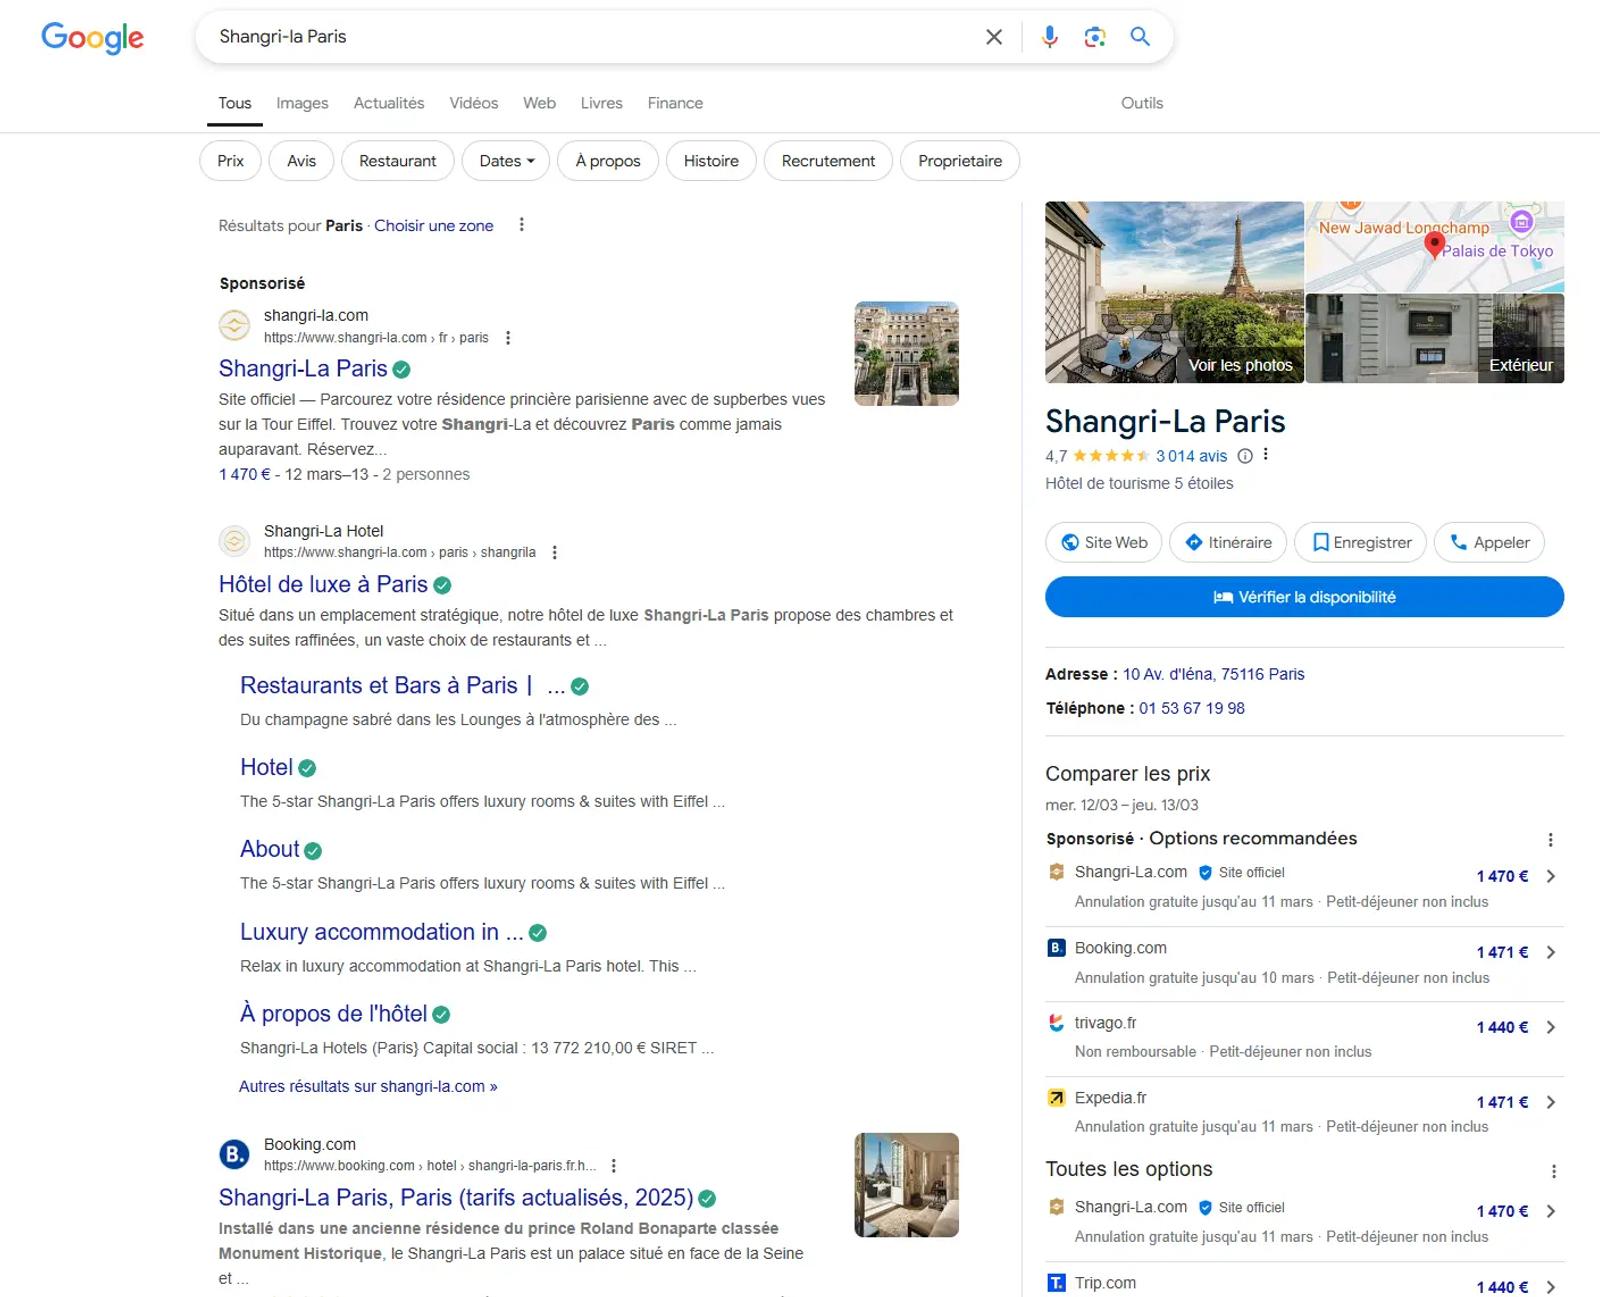Open the 3 014 avis reviews link
Screen dimensions: 1600x1297
(1191, 456)
